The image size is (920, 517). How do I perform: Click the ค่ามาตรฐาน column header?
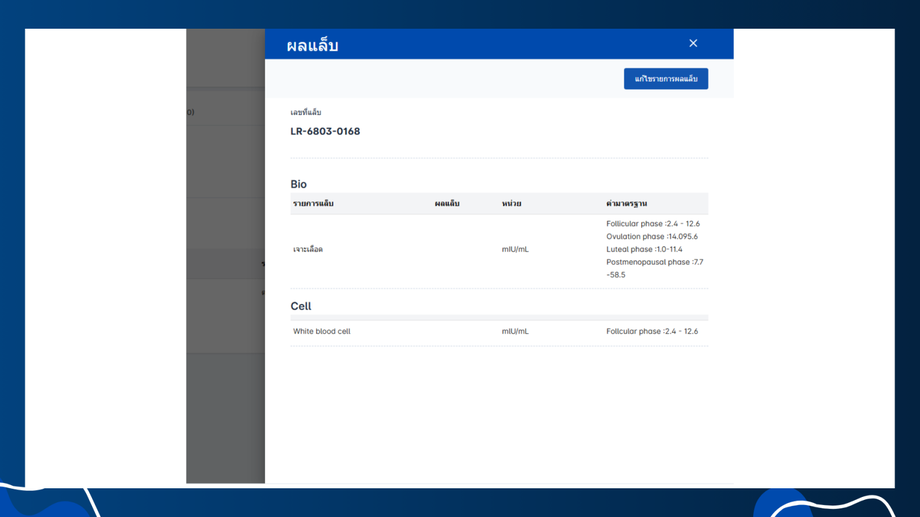[x=627, y=204]
